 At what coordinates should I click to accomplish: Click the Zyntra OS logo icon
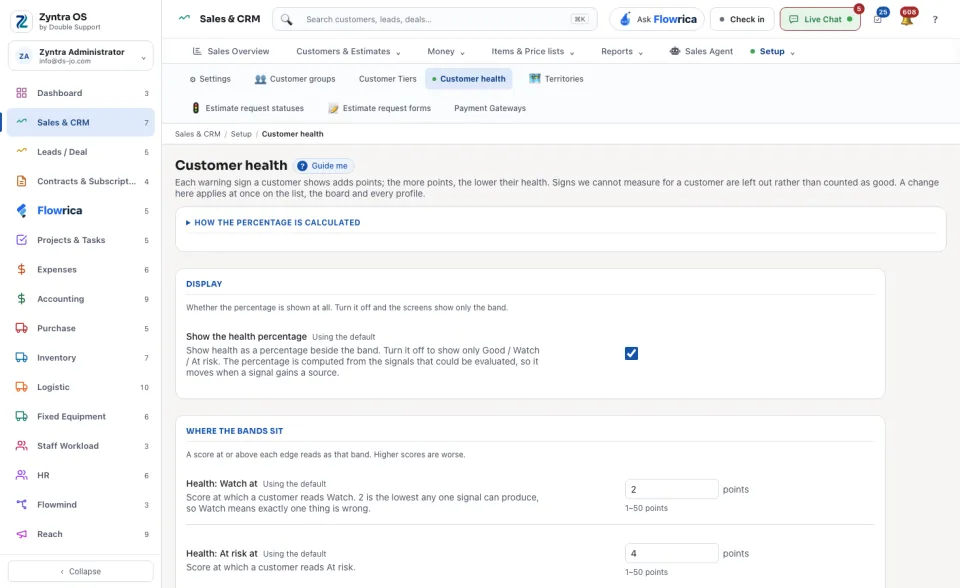22,21
